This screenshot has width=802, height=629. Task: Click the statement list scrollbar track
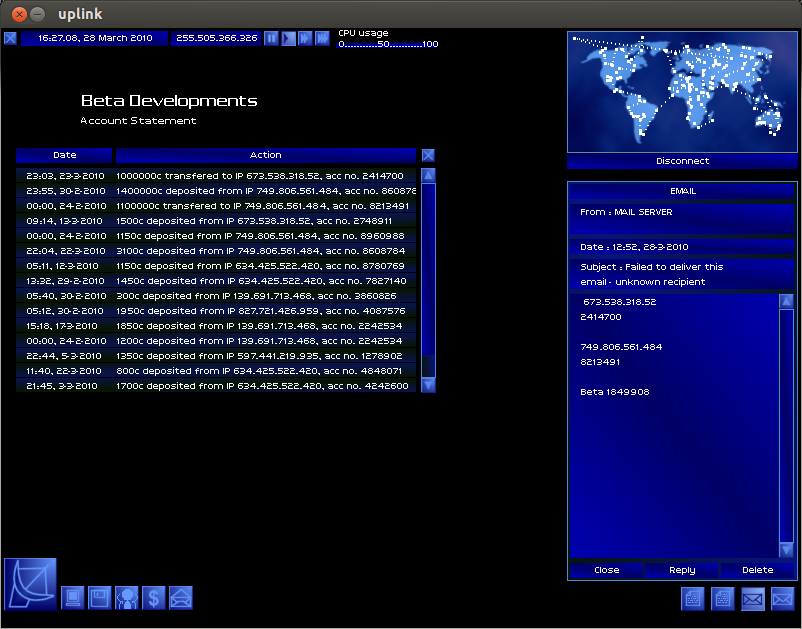point(428,280)
